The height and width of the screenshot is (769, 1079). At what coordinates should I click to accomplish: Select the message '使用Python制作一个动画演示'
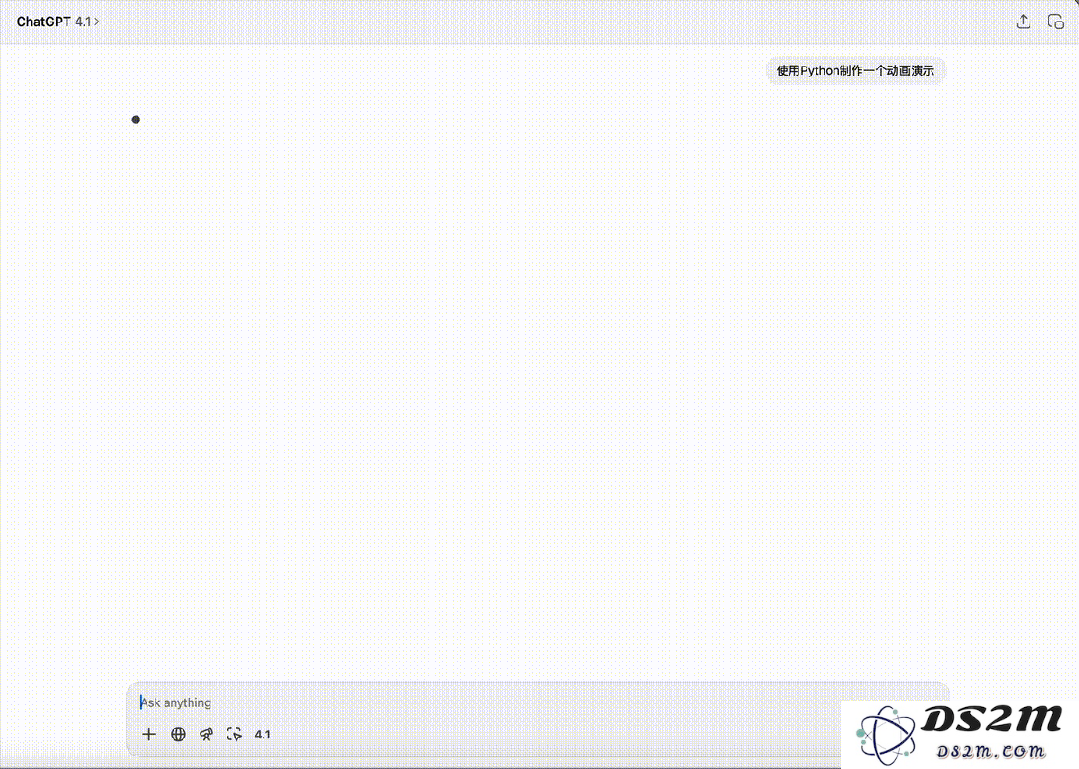tap(855, 71)
